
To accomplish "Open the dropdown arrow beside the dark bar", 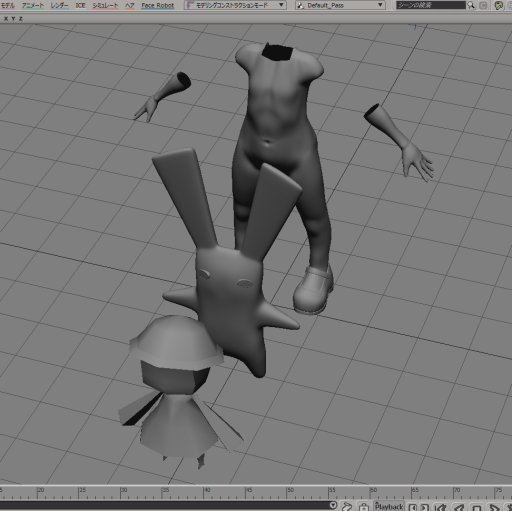I will coord(333,505).
